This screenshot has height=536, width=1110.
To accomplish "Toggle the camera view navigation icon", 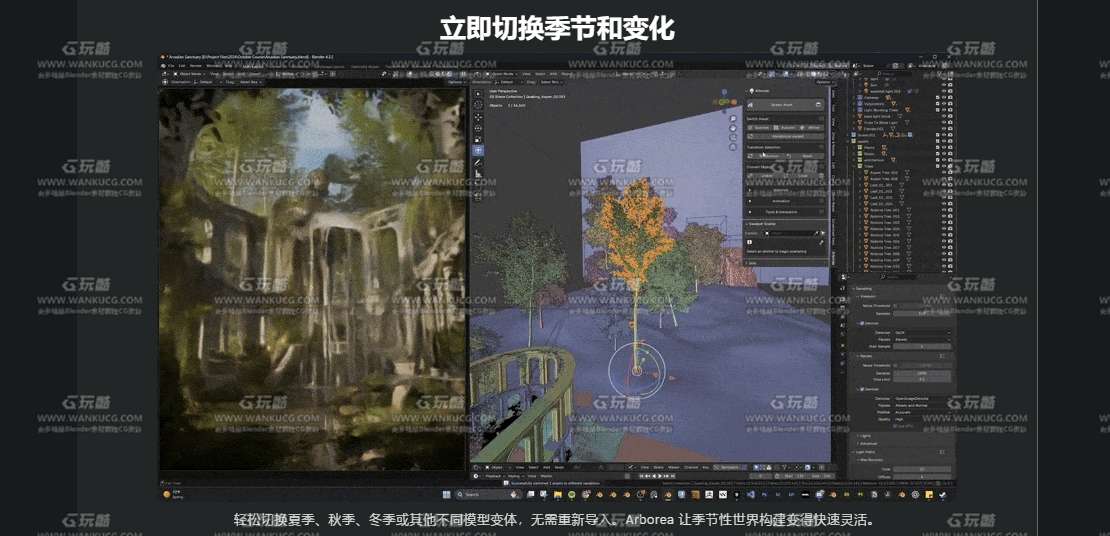I will 733,137.
